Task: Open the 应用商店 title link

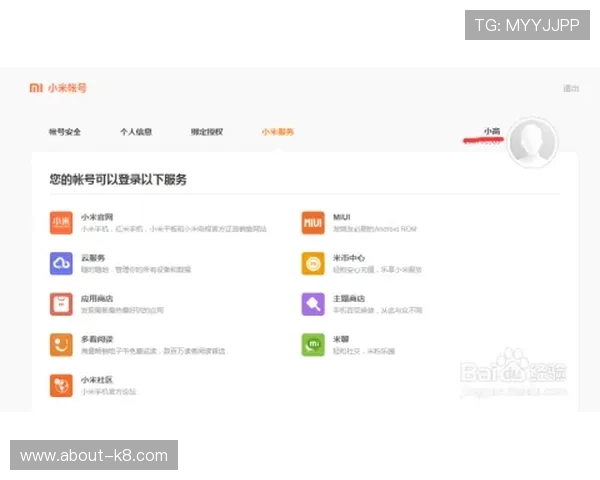Action: (x=97, y=299)
